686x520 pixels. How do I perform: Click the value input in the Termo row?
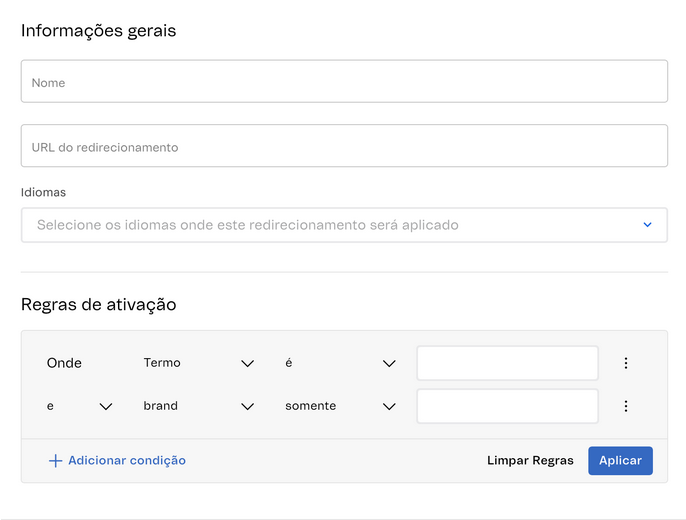tap(507, 363)
